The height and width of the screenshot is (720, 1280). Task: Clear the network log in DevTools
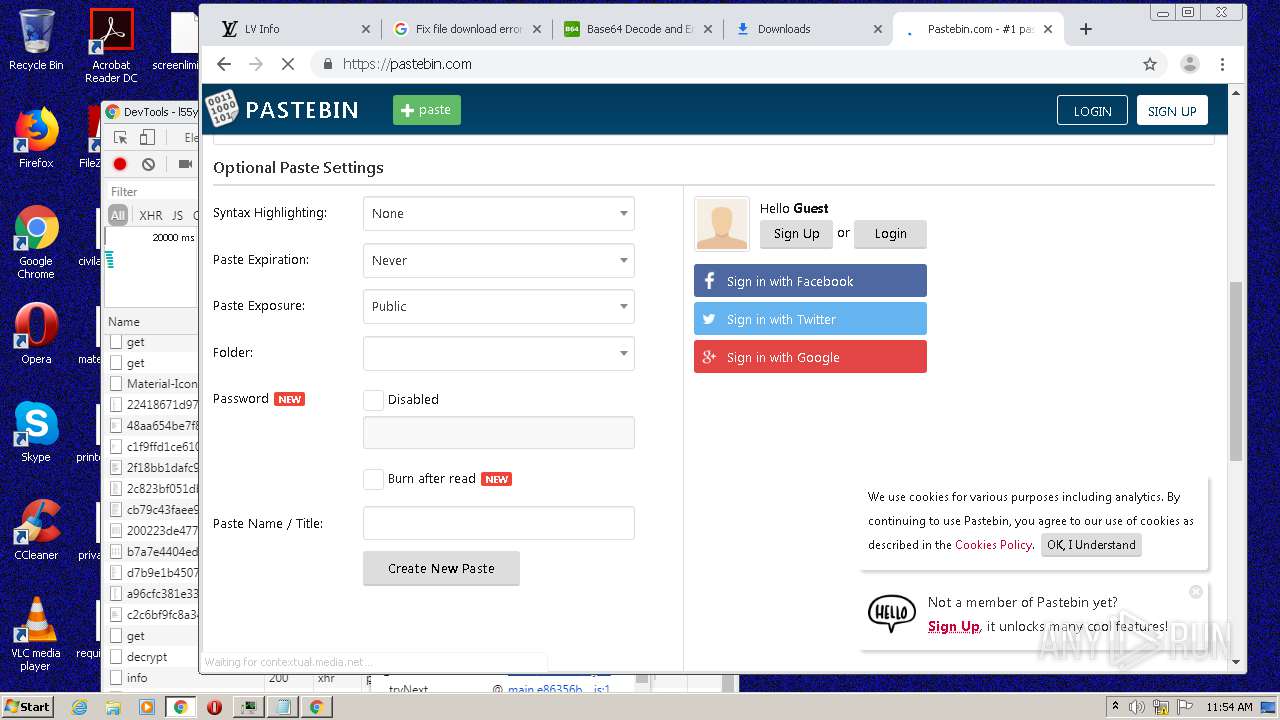tap(148, 164)
